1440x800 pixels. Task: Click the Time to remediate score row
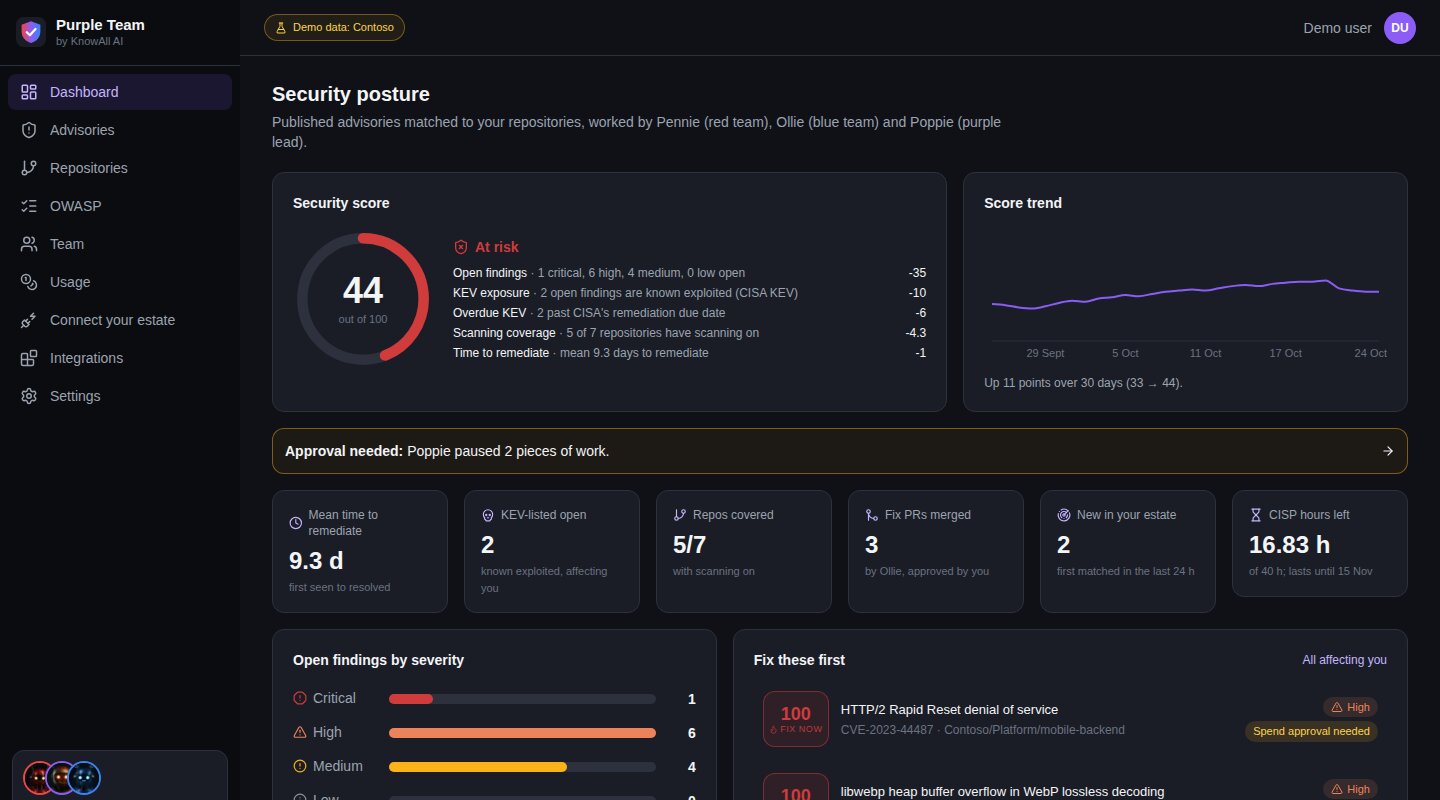pos(689,353)
